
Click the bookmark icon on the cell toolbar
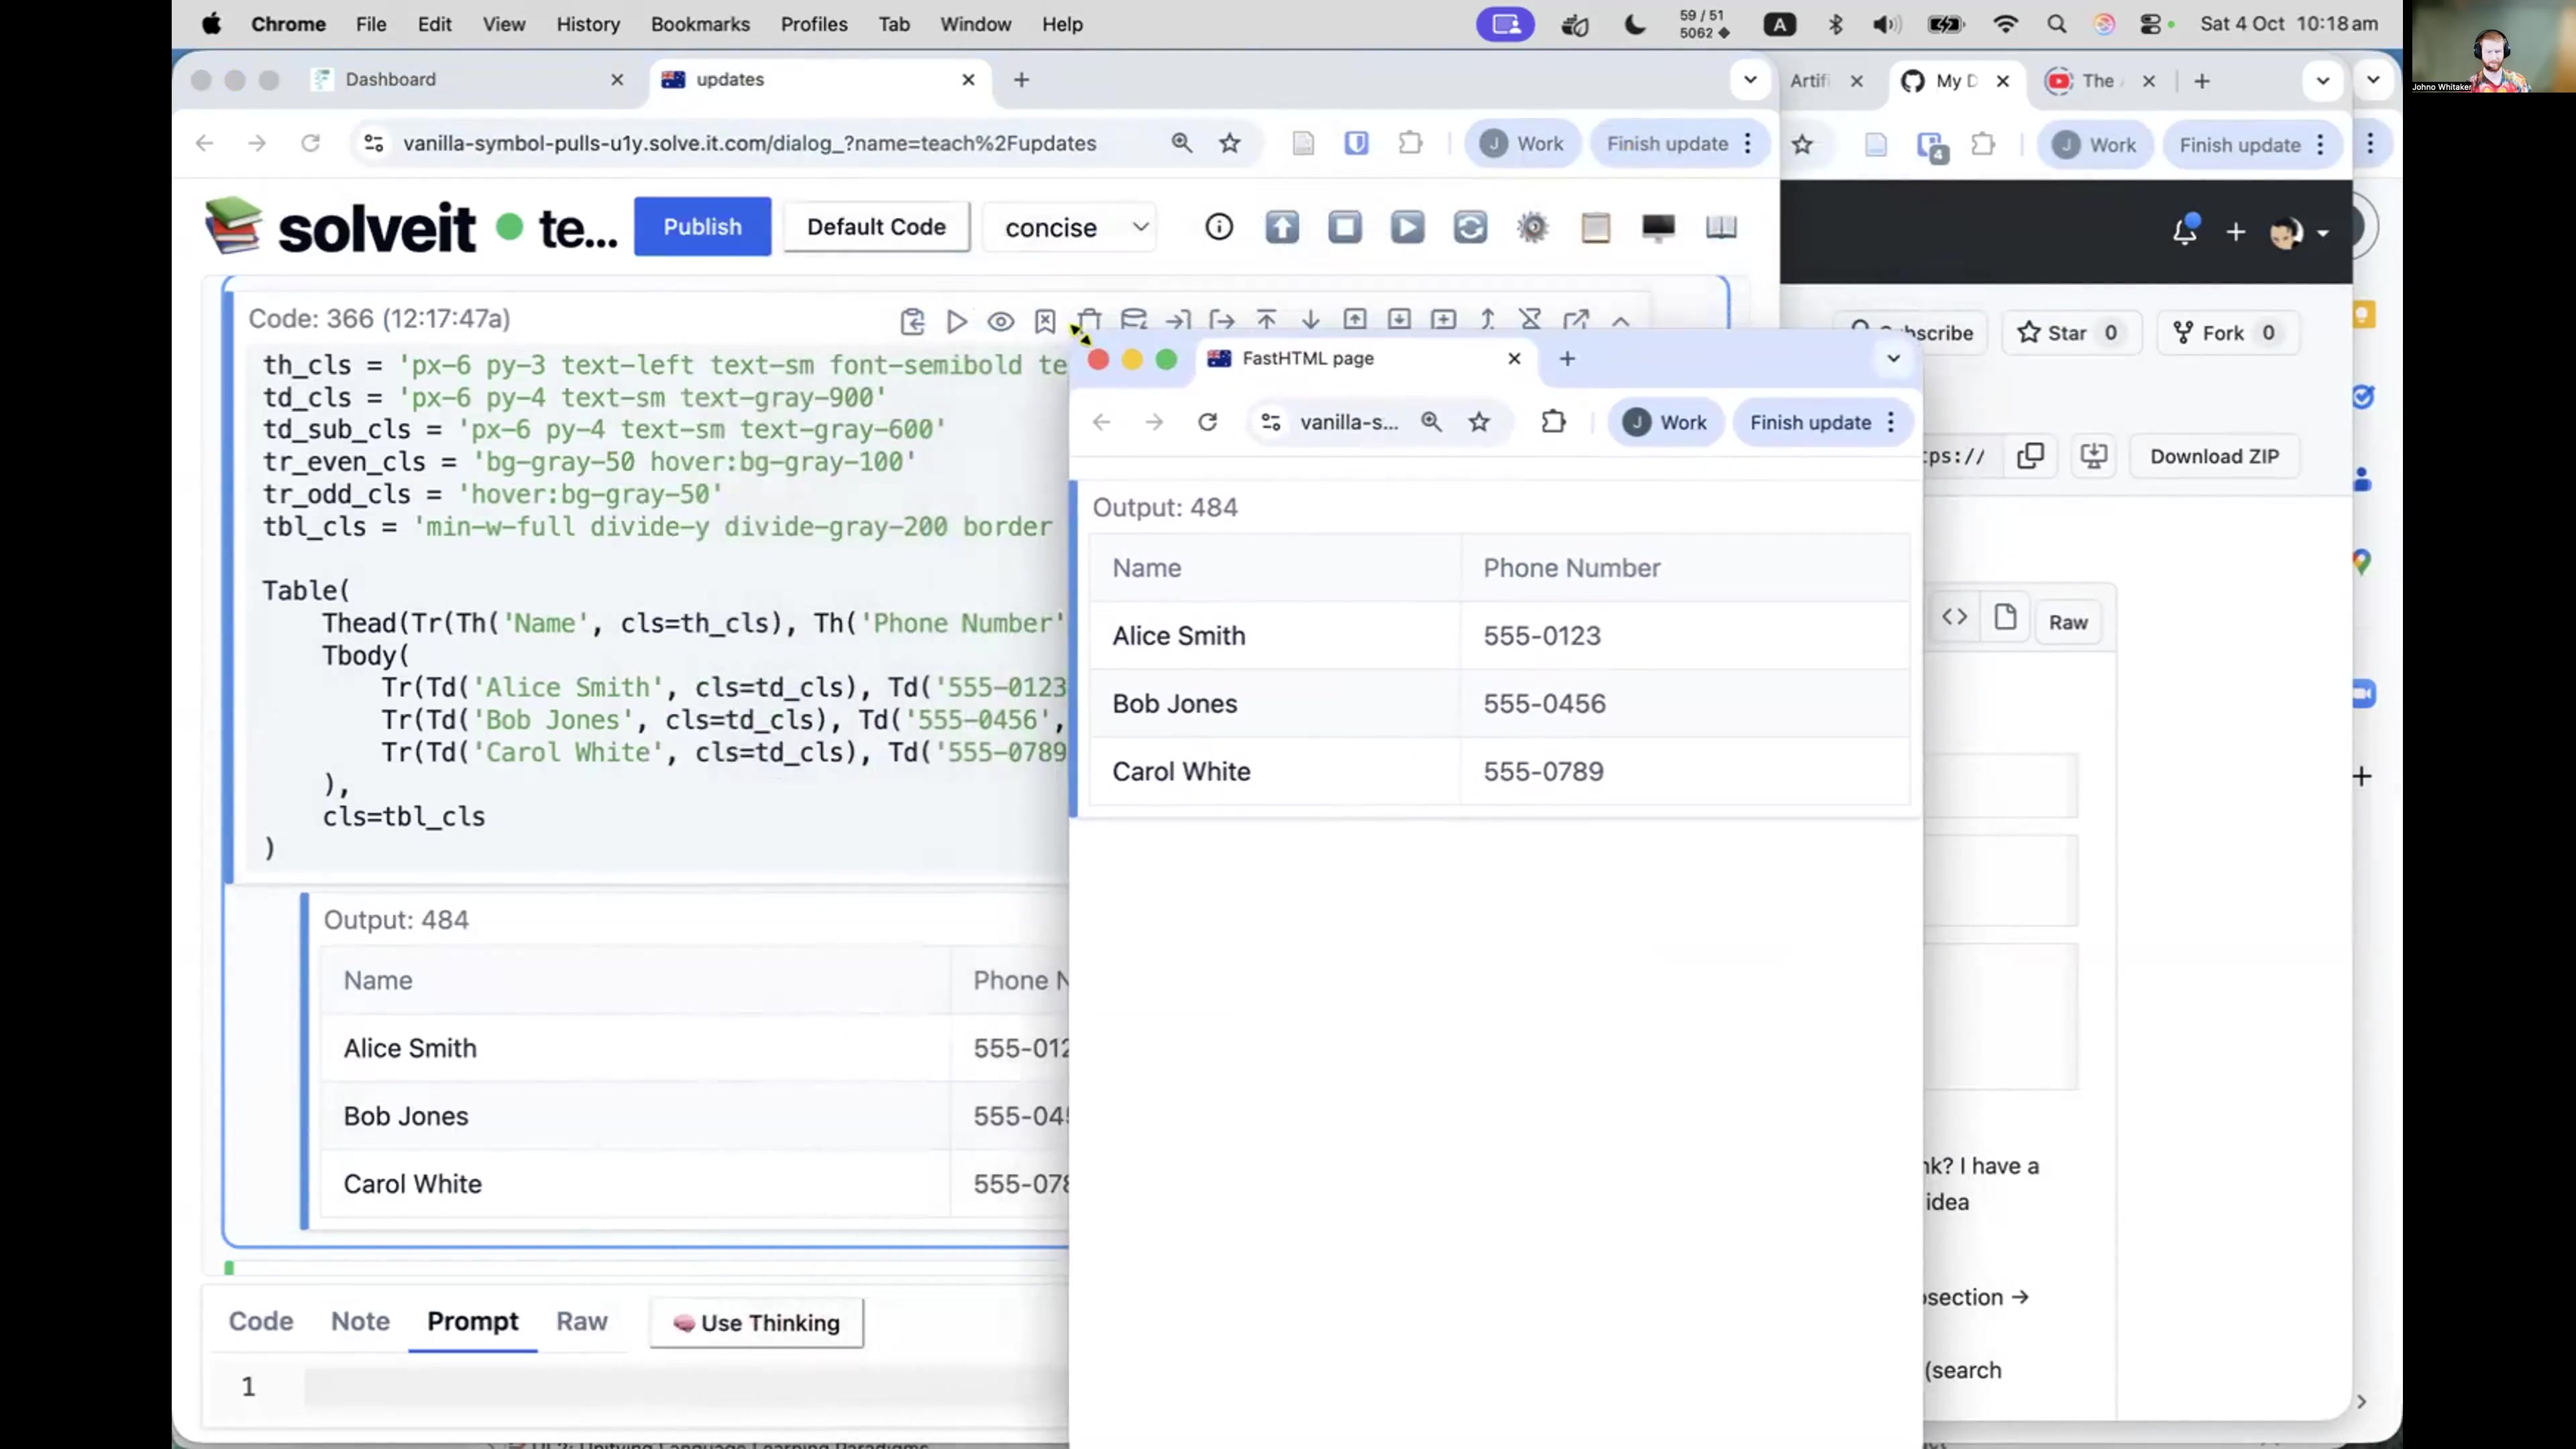pyautogui.click(x=1045, y=321)
